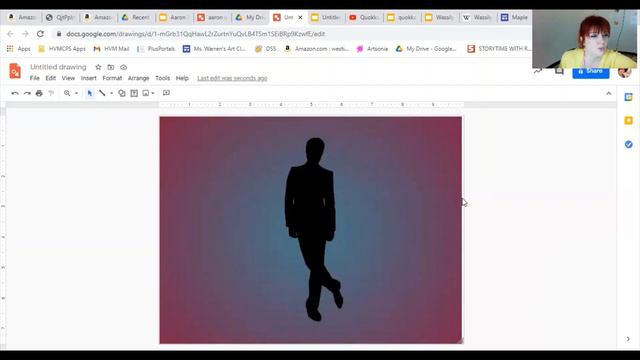Image resolution: width=640 pixels, height=360 pixels.
Task: Open the DSS bookmark
Action: coord(265,49)
